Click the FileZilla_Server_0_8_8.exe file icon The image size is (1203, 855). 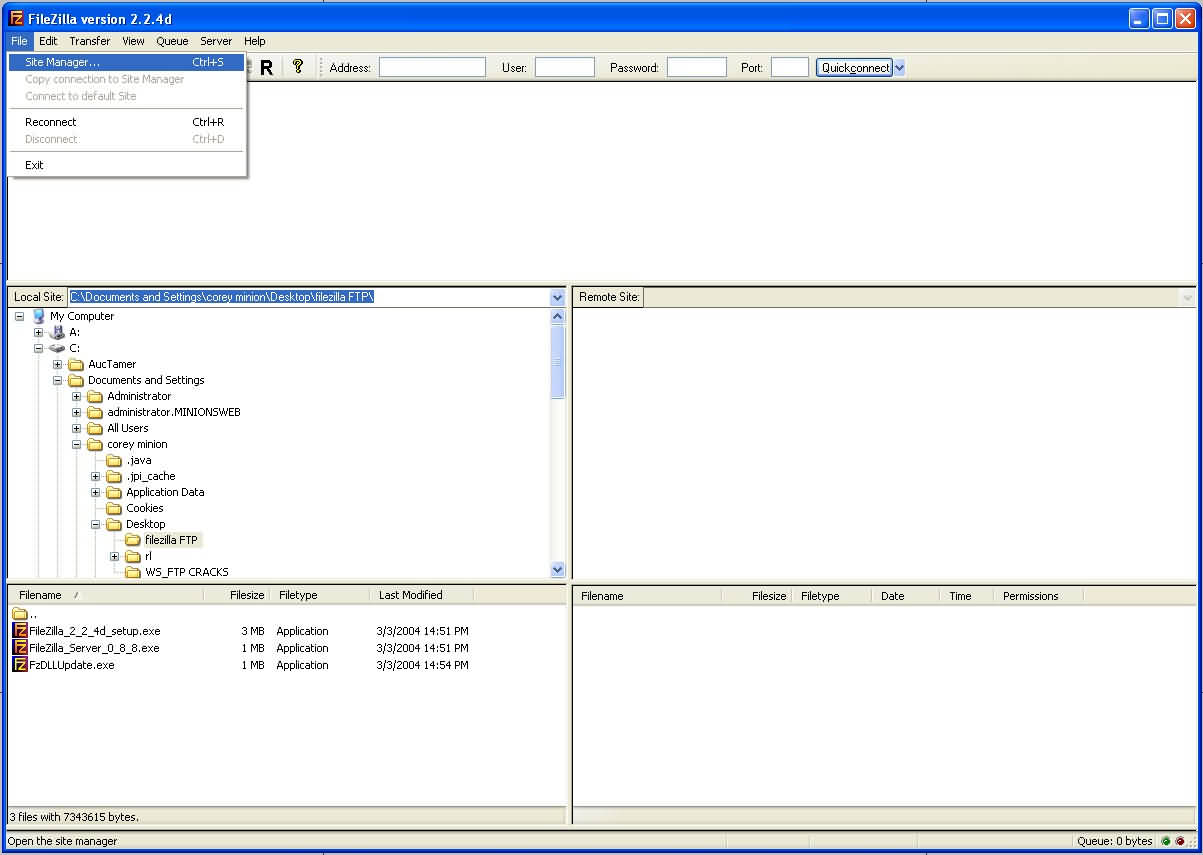pyautogui.click(x=20, y=648)
